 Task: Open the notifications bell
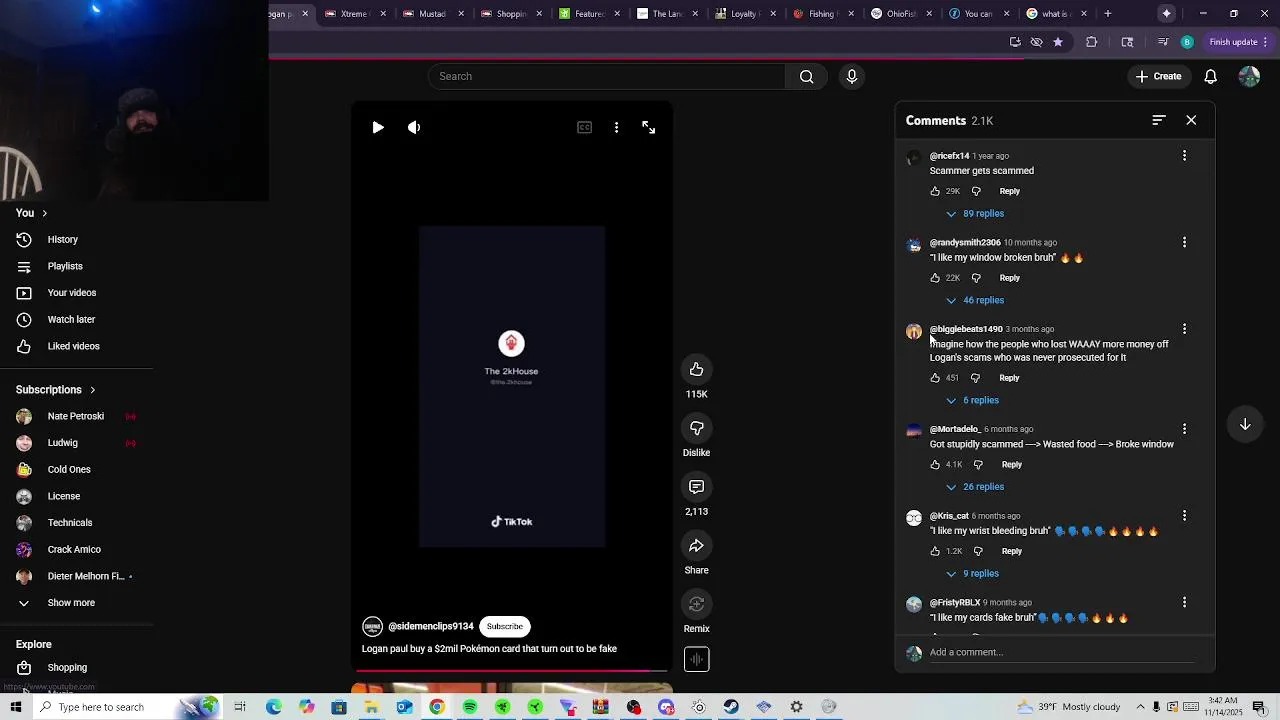tap(1211, 76)
